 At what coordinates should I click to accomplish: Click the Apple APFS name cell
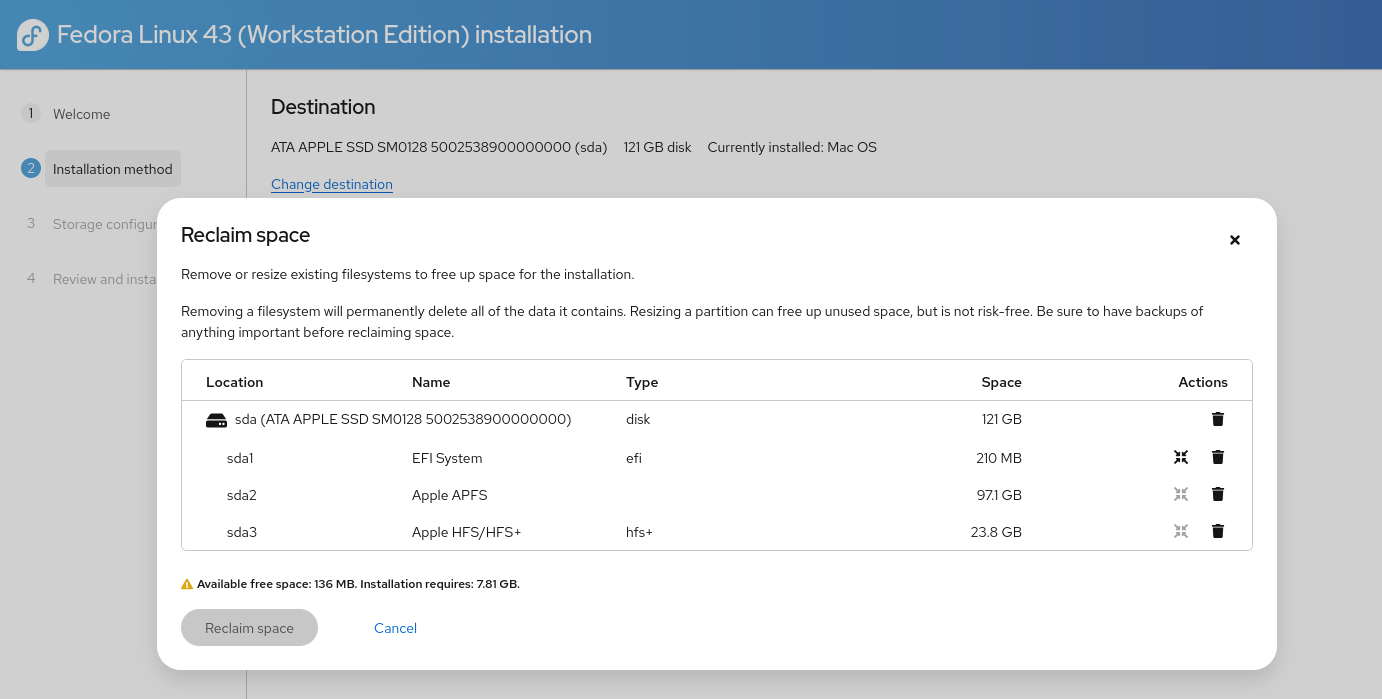pyautogui.click(x=450, y=495)
